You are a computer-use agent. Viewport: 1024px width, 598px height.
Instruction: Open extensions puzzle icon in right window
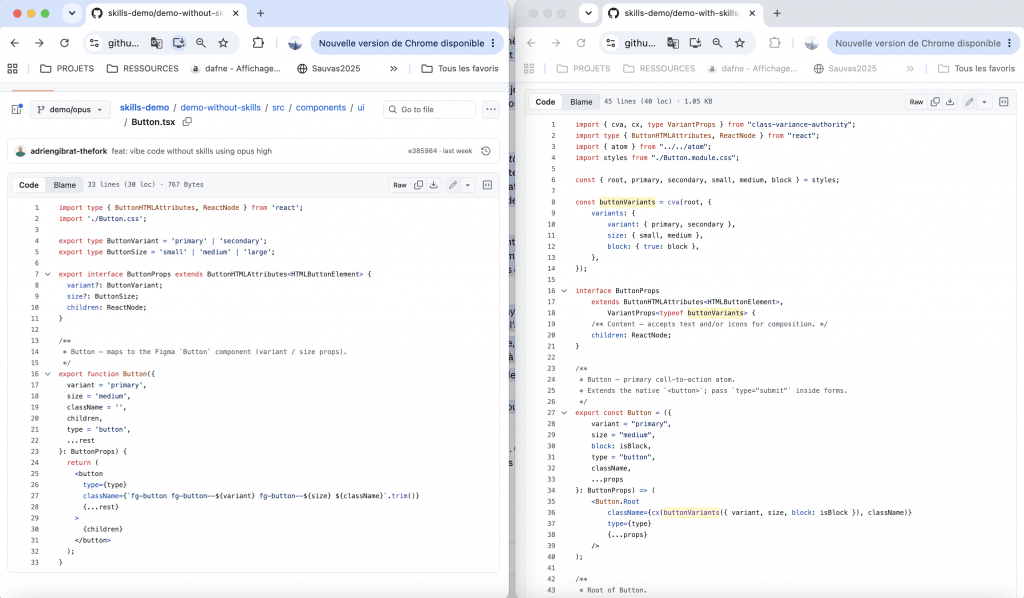point(775,43)
